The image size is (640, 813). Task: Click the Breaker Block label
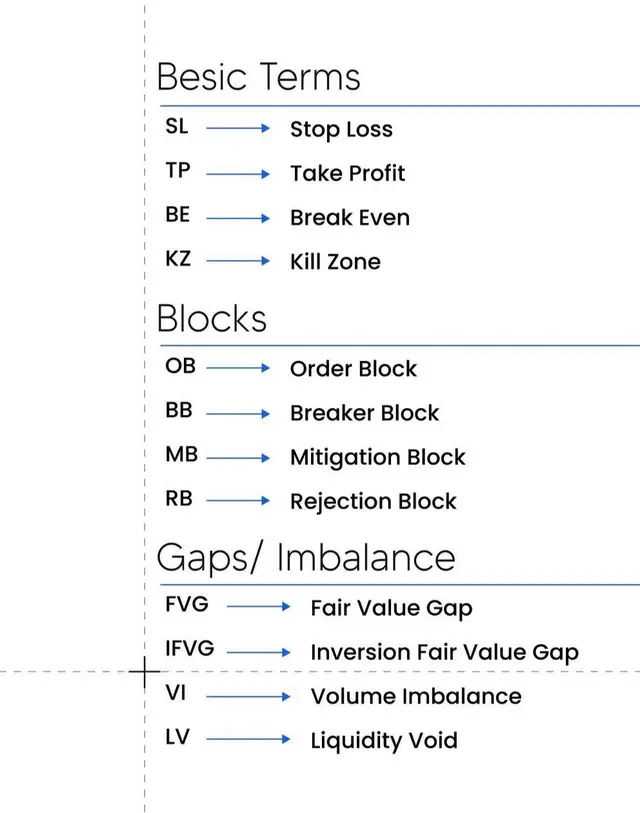tap(365, 413)
